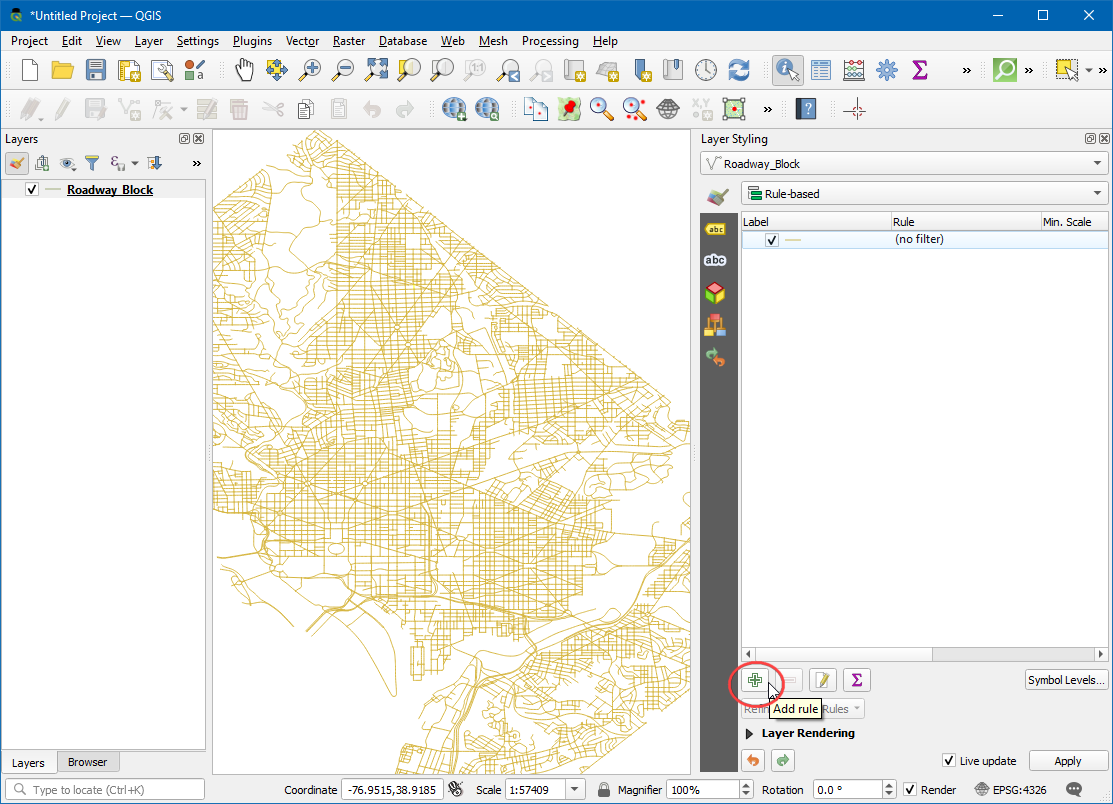Viewport: 1113px width, 804px height.
Task: Click the Identify Features tool
Action: 788,70
